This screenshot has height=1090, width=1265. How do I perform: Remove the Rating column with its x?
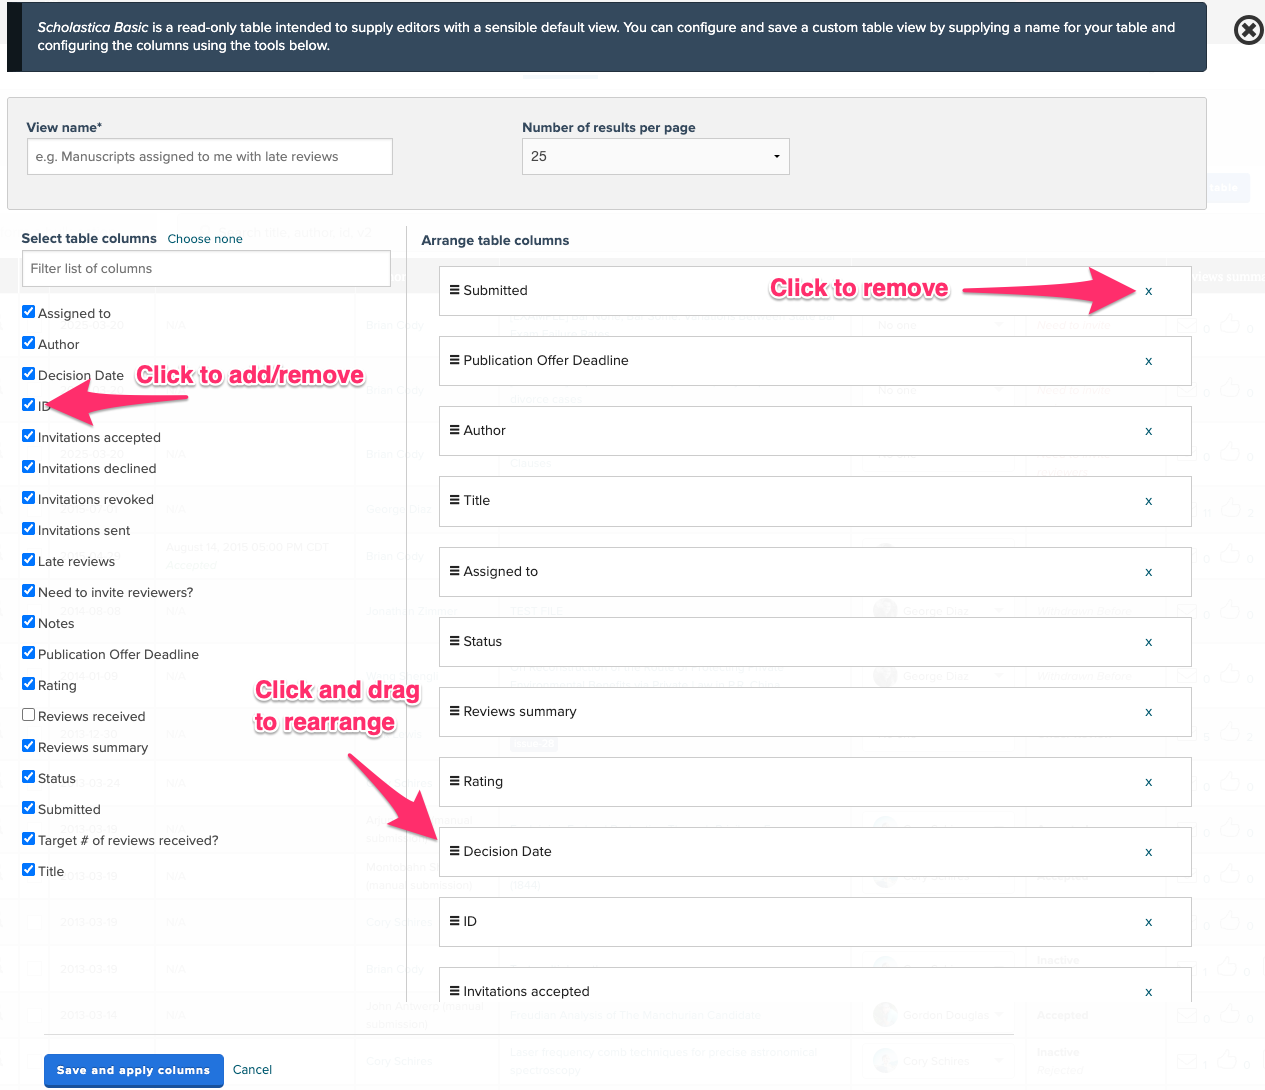coord(1148,783)
